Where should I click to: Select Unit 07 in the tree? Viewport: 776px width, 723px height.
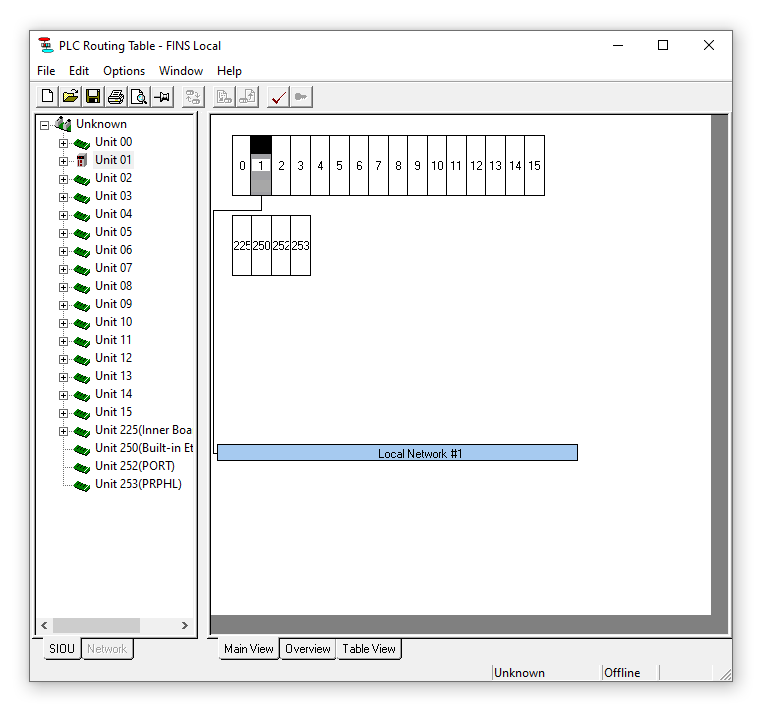tap(113, 268)
